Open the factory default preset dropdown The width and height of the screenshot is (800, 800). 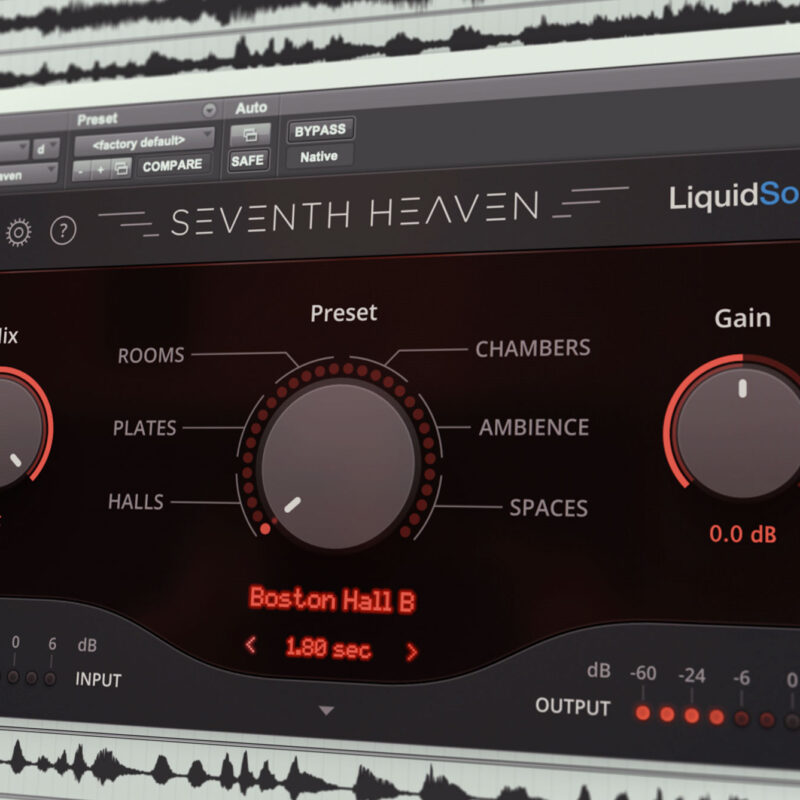tap(144, 141)
